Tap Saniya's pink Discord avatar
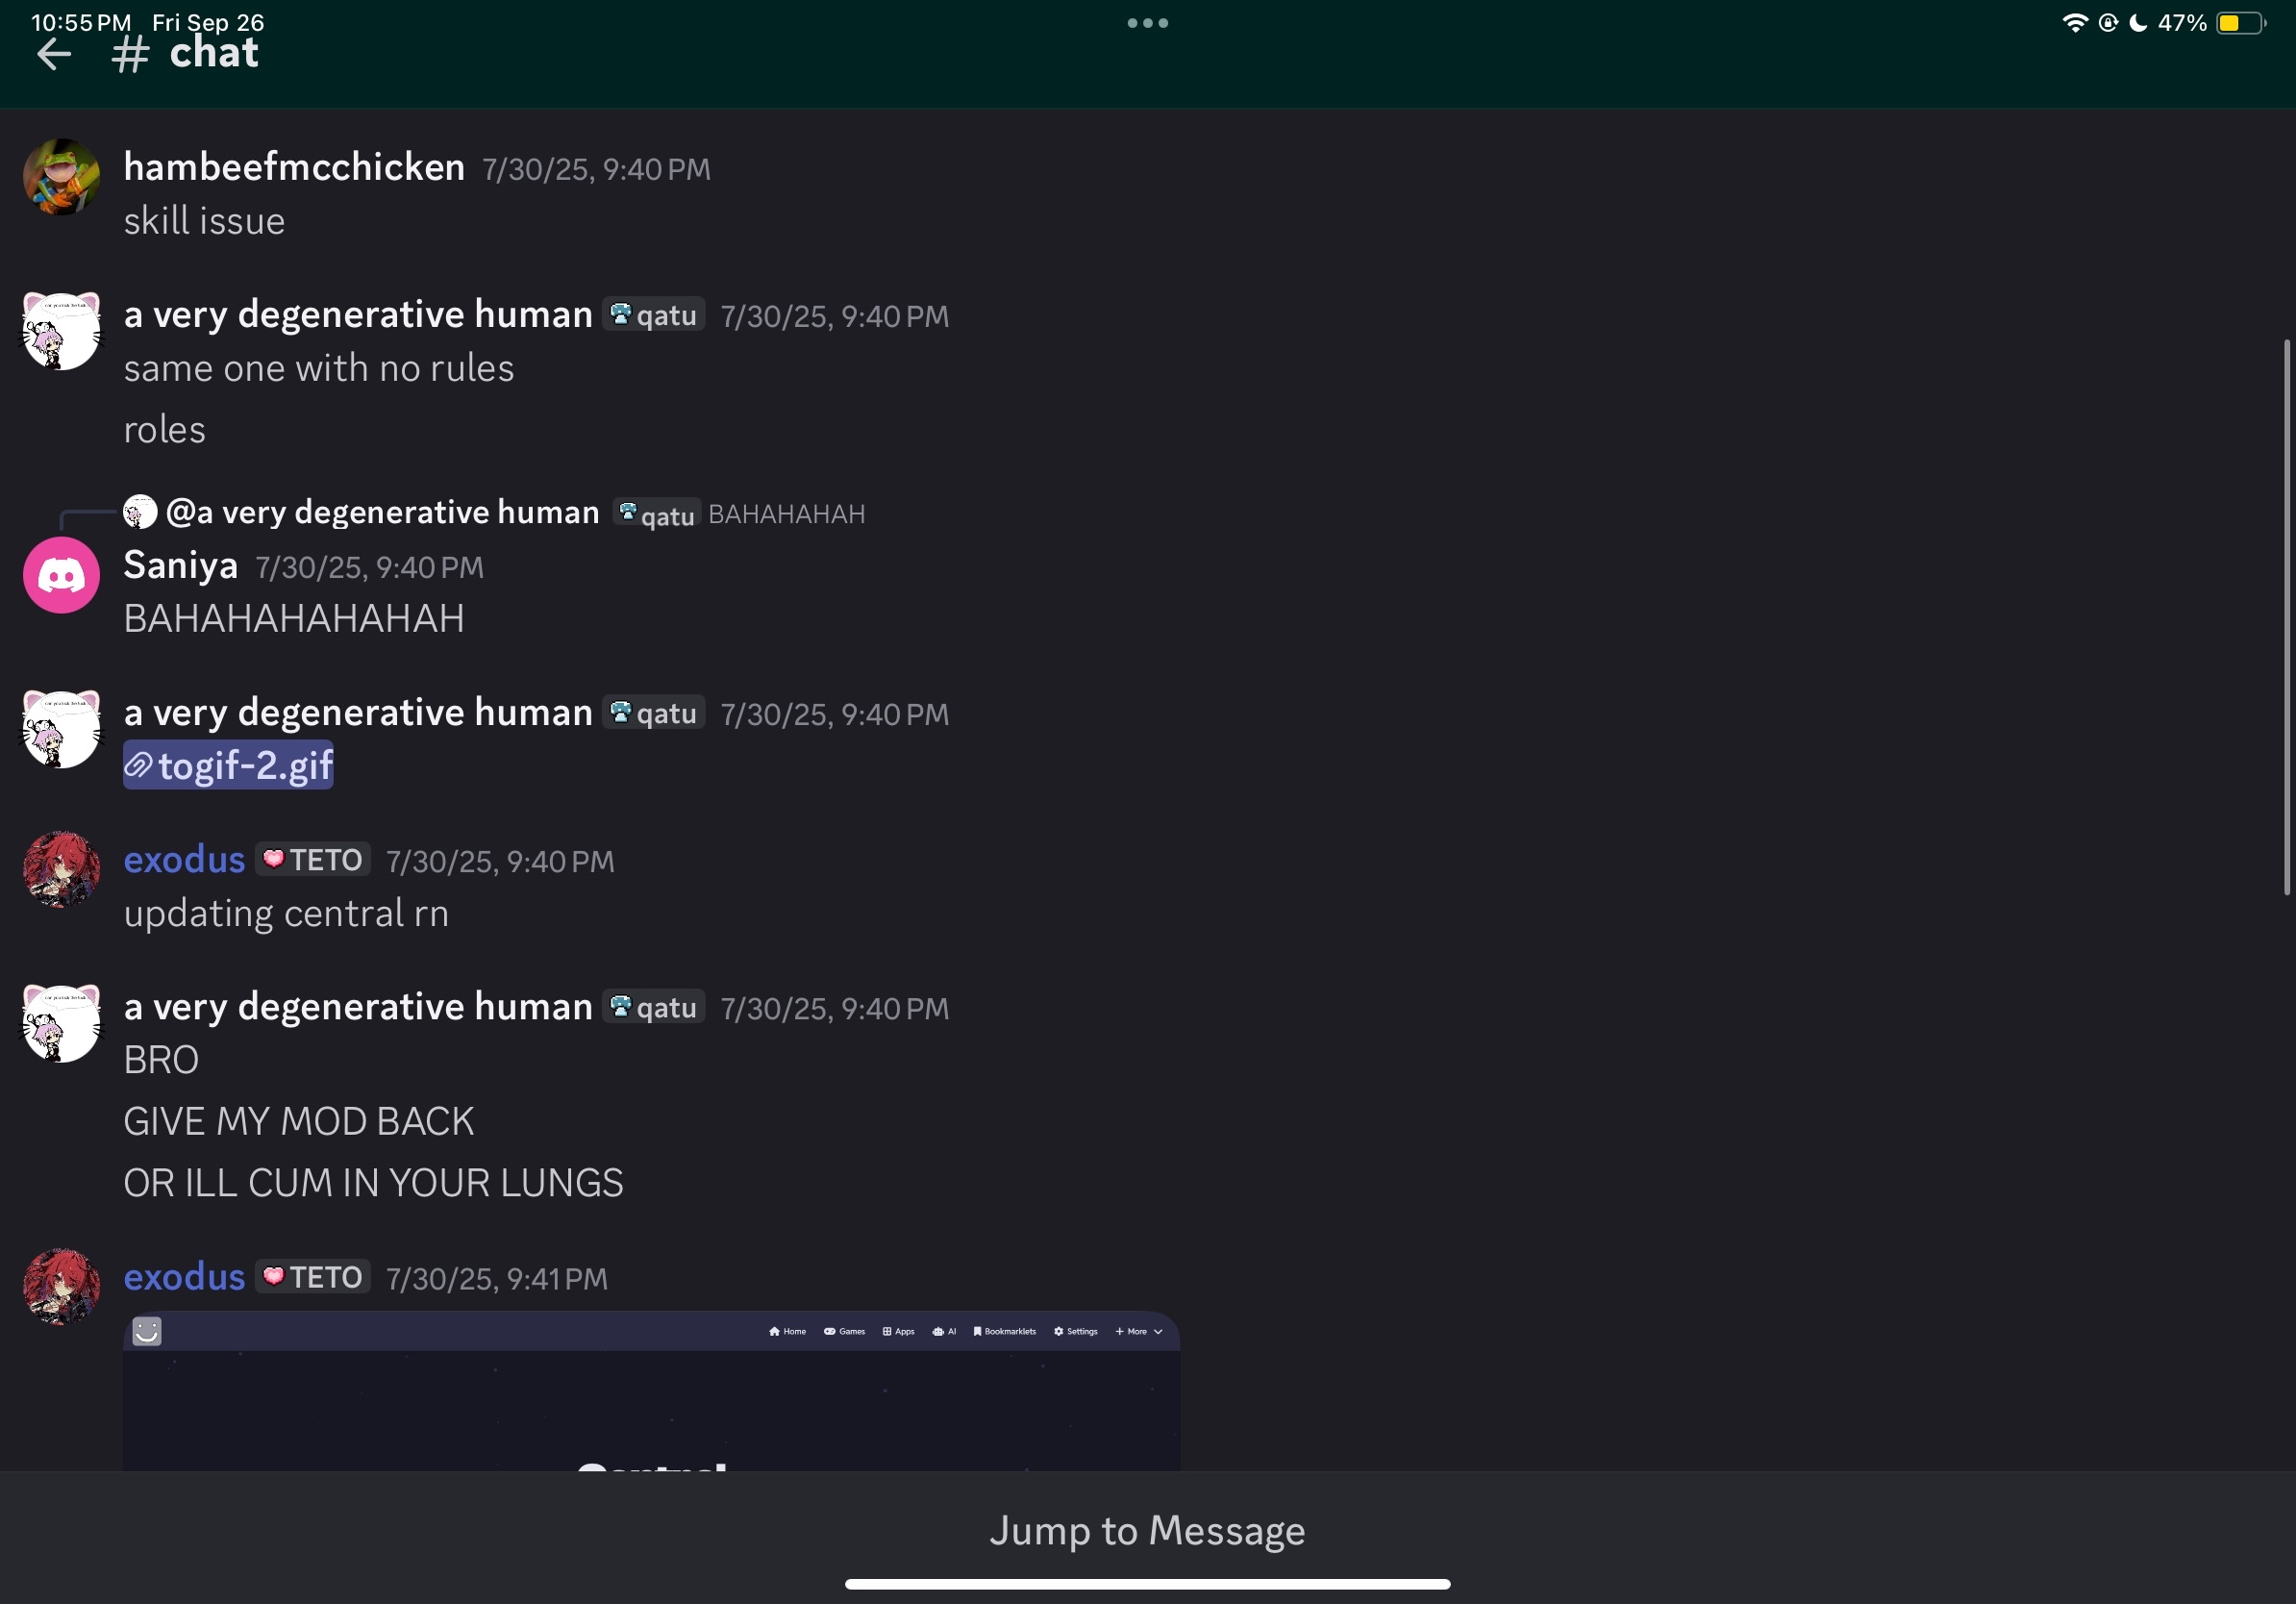Screen dimensions: 2296x1604 [61, 575]
